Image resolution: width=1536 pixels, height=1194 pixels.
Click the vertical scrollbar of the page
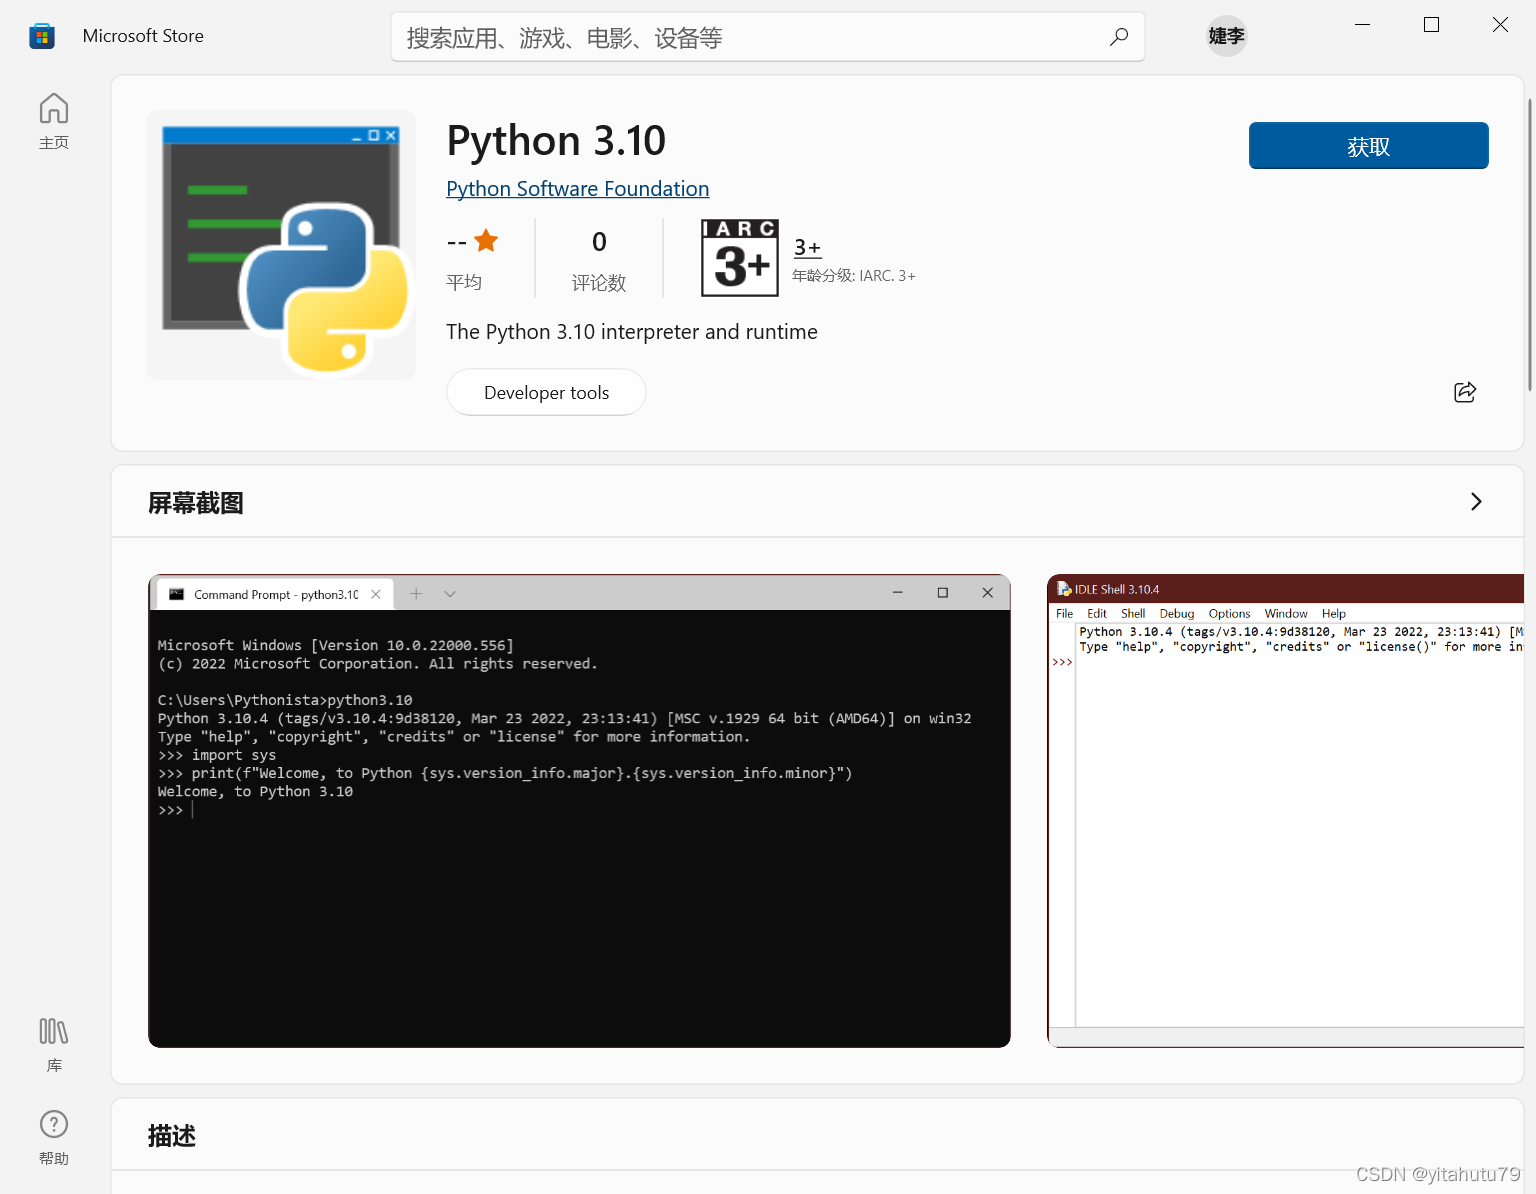coord(1530,245)
